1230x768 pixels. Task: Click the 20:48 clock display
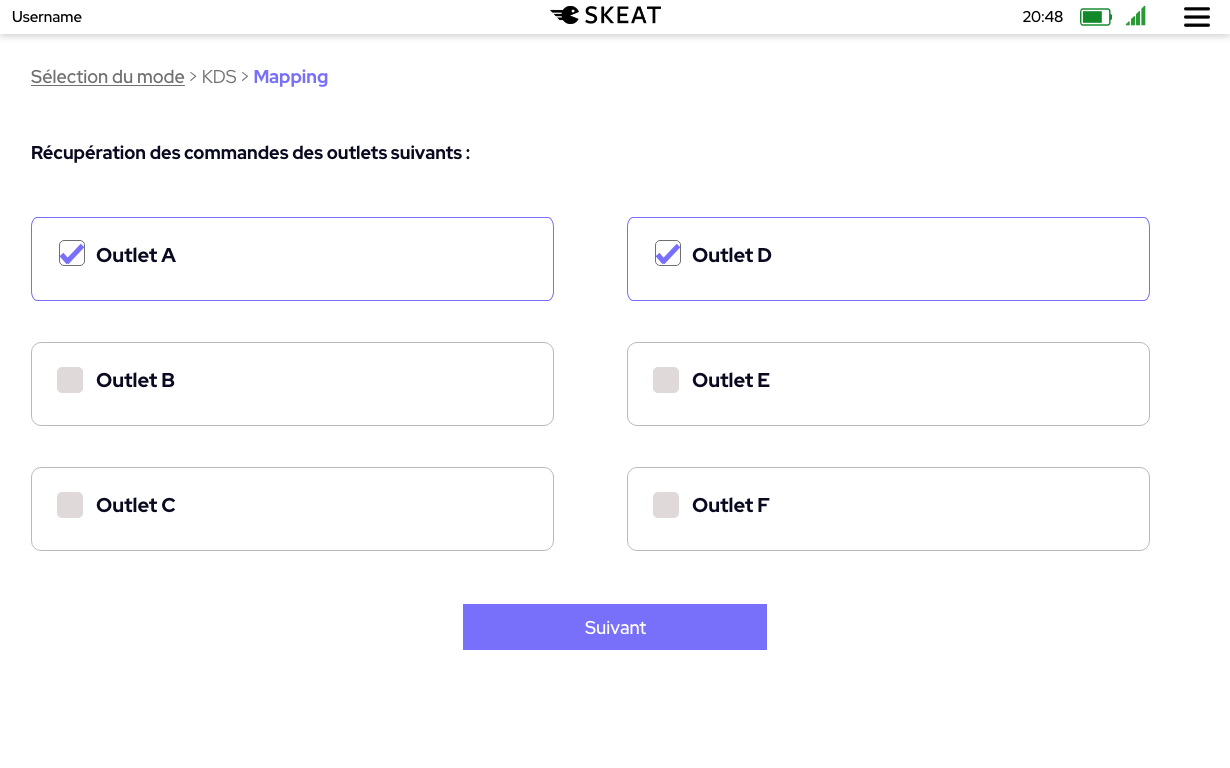(1042, 17)
